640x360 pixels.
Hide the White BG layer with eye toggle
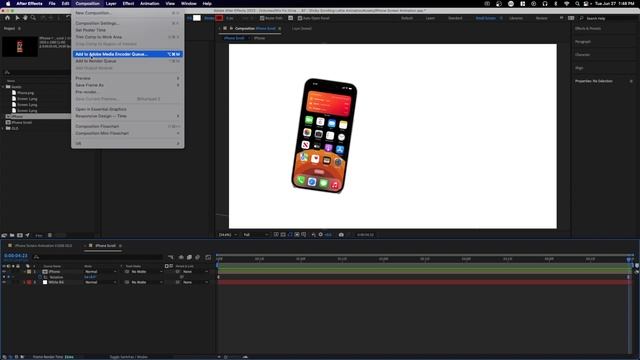(4, 282)
